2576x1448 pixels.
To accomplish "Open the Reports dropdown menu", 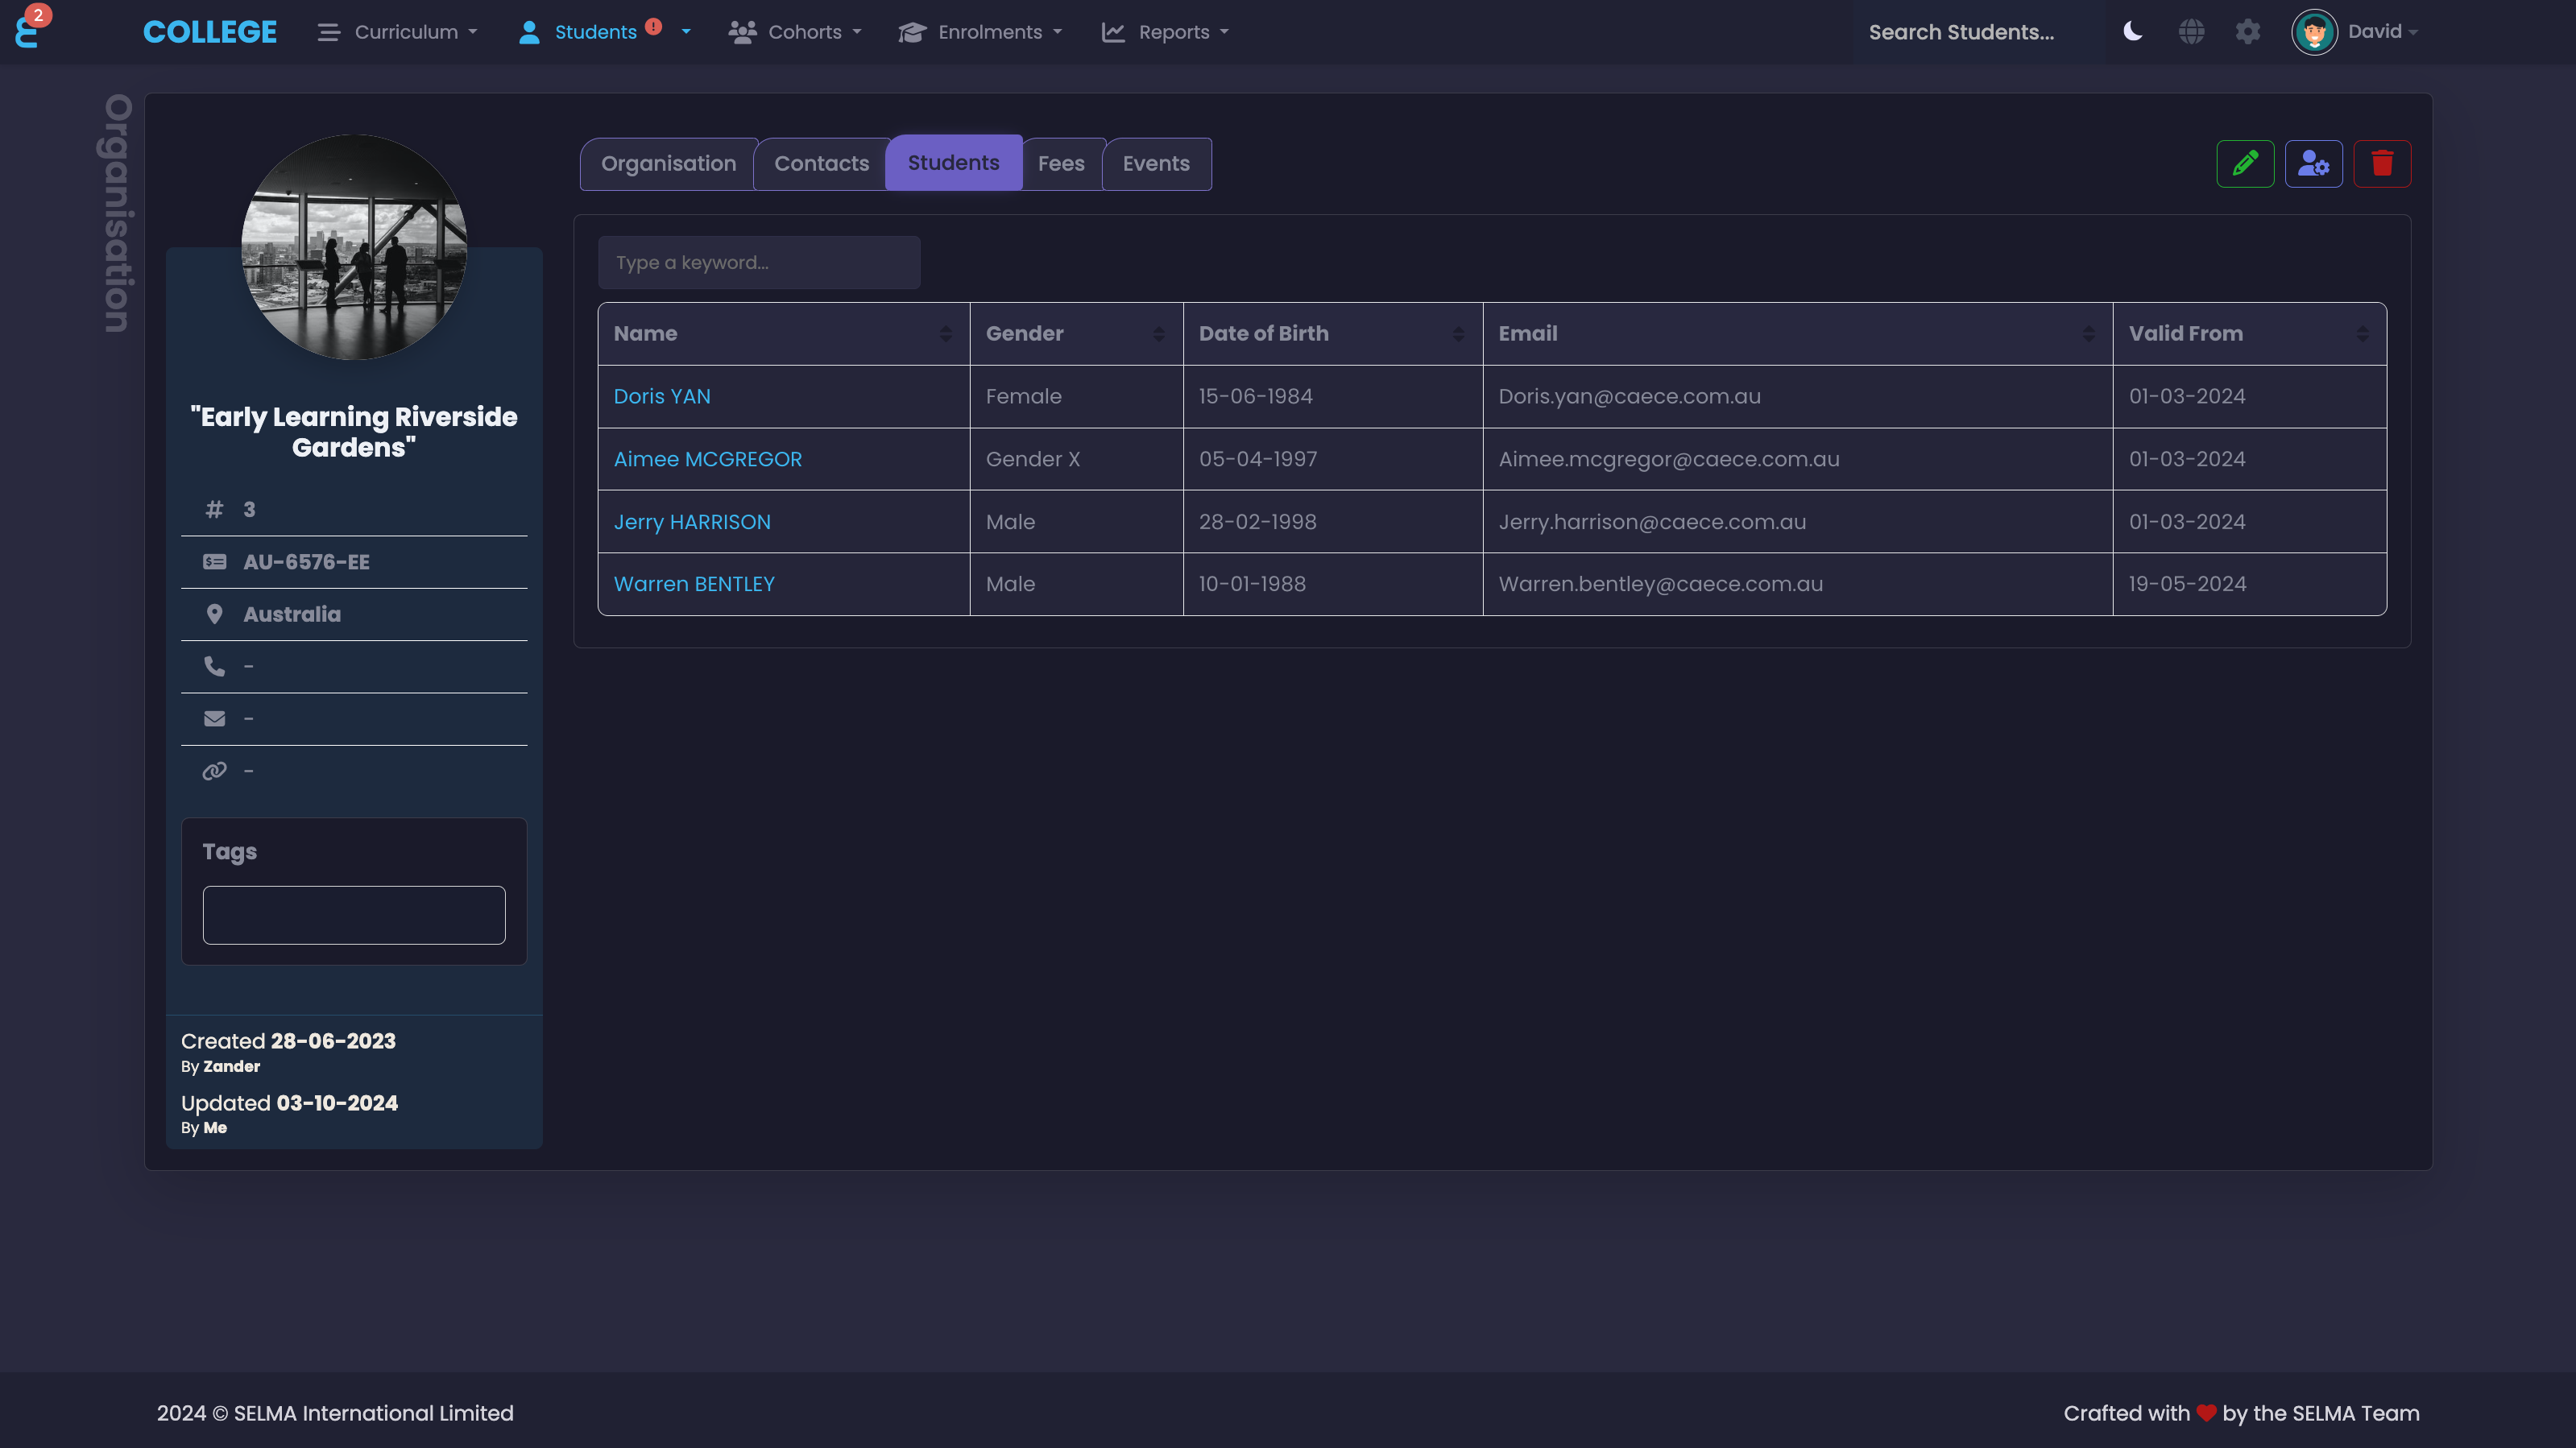I will [x=1165, y=32].
